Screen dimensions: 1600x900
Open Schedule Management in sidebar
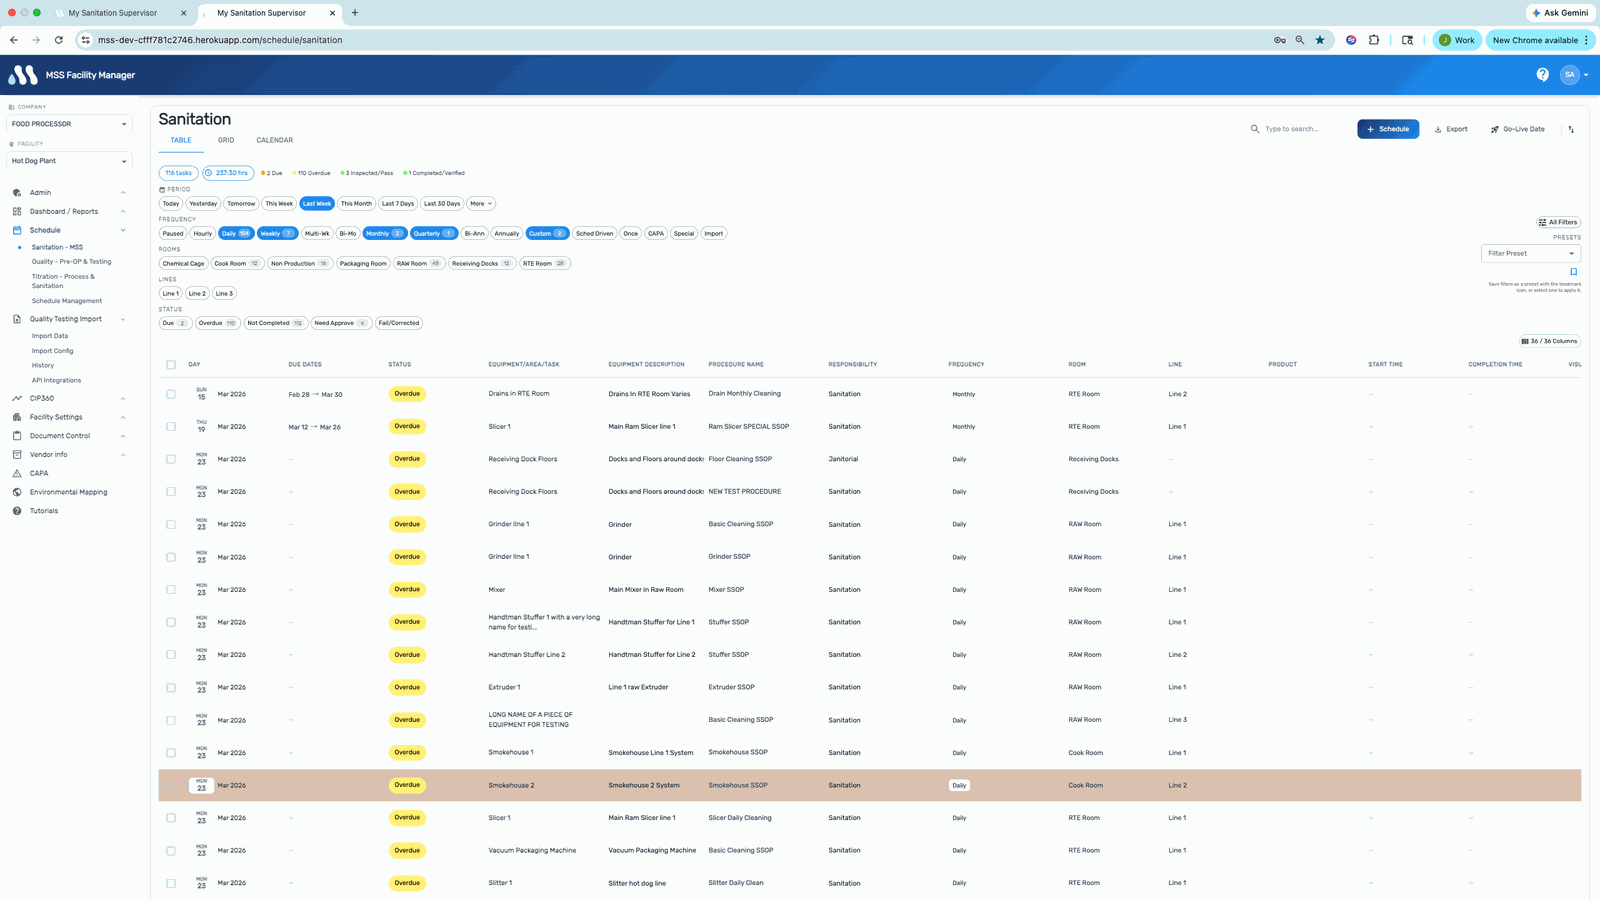pos(67,301)
